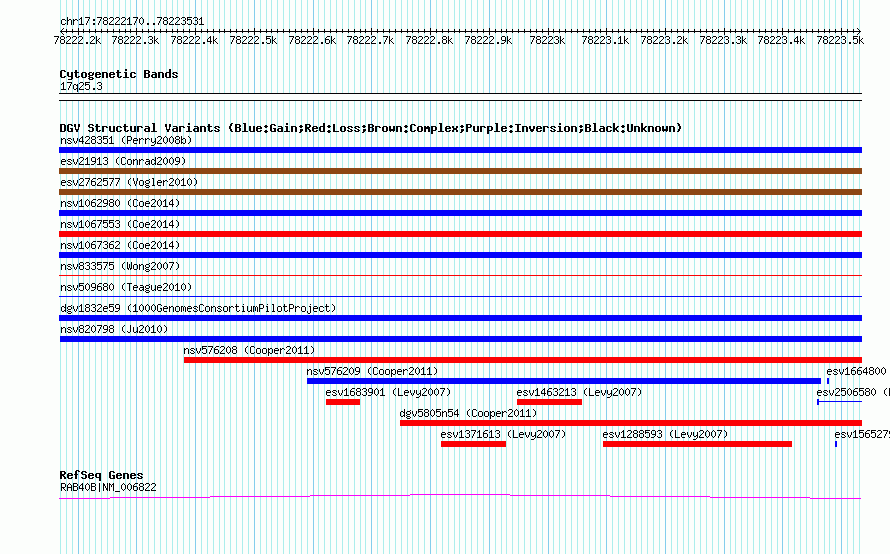This screenshot has height=554, width=890.
Task: Click the magenta RAB40B gene track line
Action: 460,497
